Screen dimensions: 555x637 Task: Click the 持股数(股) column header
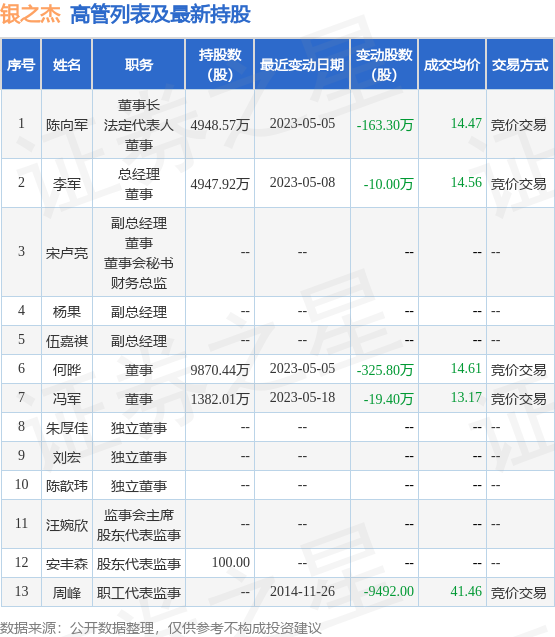tap(220, 65)
